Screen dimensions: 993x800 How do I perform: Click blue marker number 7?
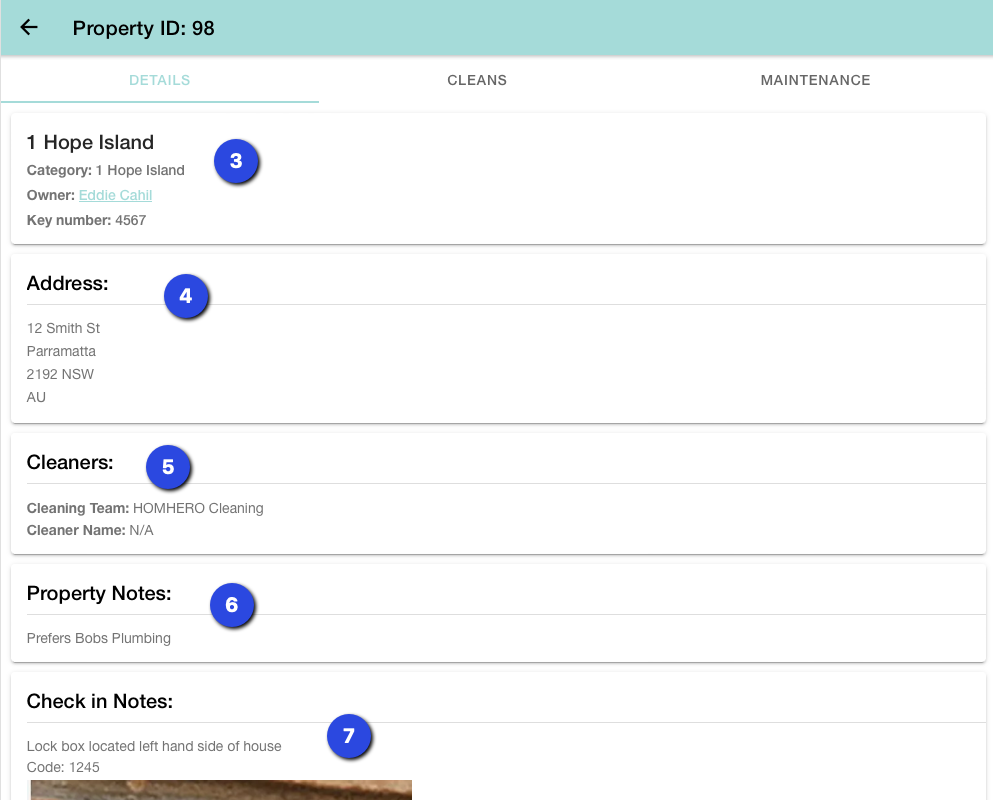coord(349,736)
